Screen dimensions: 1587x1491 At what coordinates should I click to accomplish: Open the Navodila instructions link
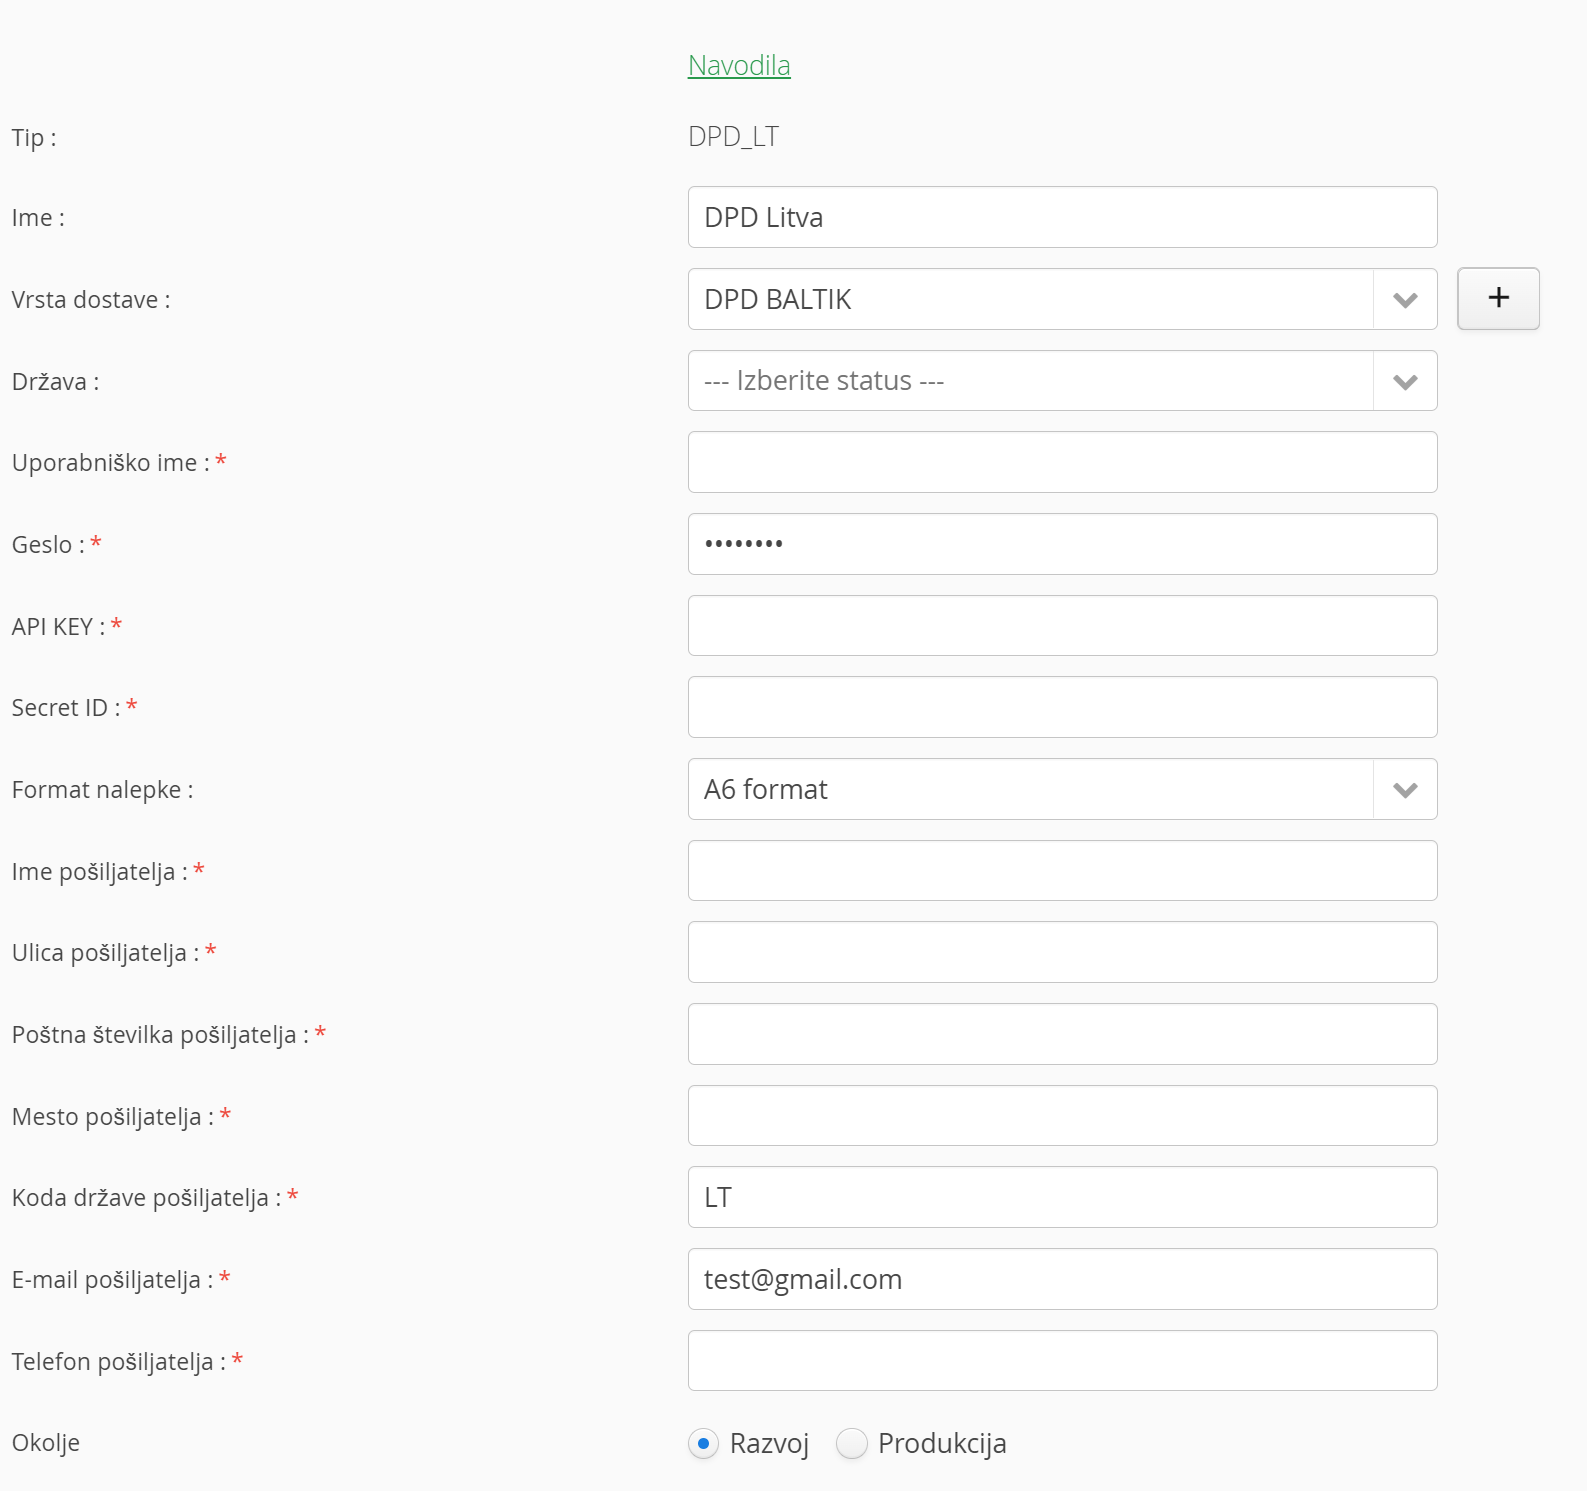coord(739,66)
